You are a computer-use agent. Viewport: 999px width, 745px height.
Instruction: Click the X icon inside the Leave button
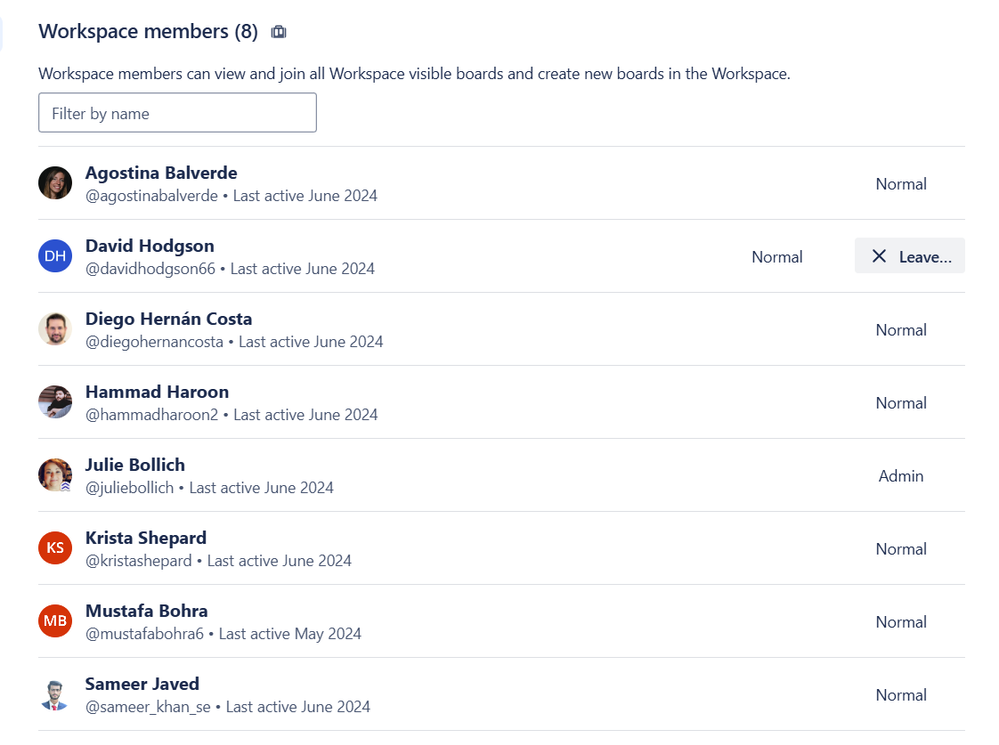click(x=879, y=255)
